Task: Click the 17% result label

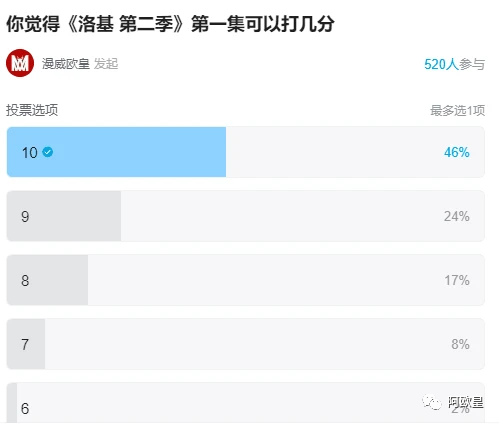Action: click(457, 280)
